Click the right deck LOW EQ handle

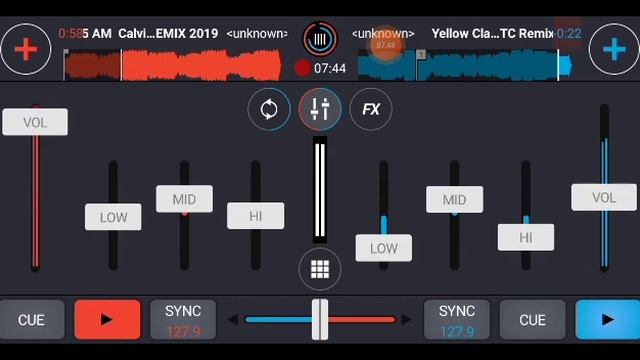tap(384, 248)
